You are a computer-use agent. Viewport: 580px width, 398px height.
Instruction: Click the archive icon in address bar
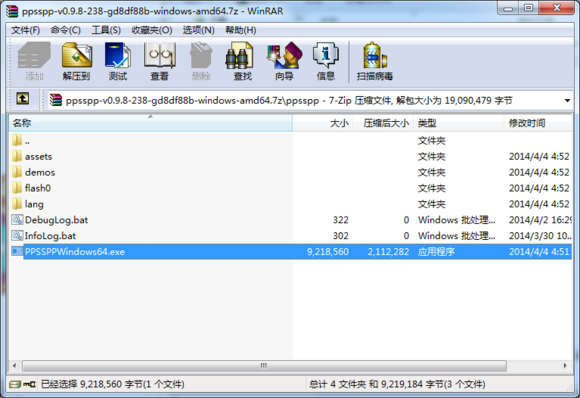(x=56, y=100)
